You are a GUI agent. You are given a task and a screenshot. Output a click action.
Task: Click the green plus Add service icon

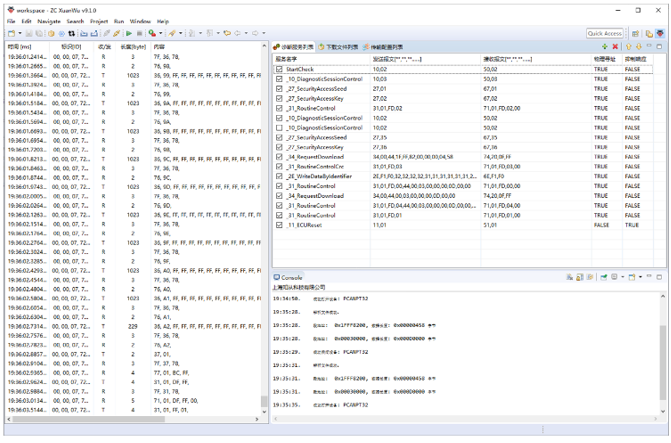(x=605, y=46)
